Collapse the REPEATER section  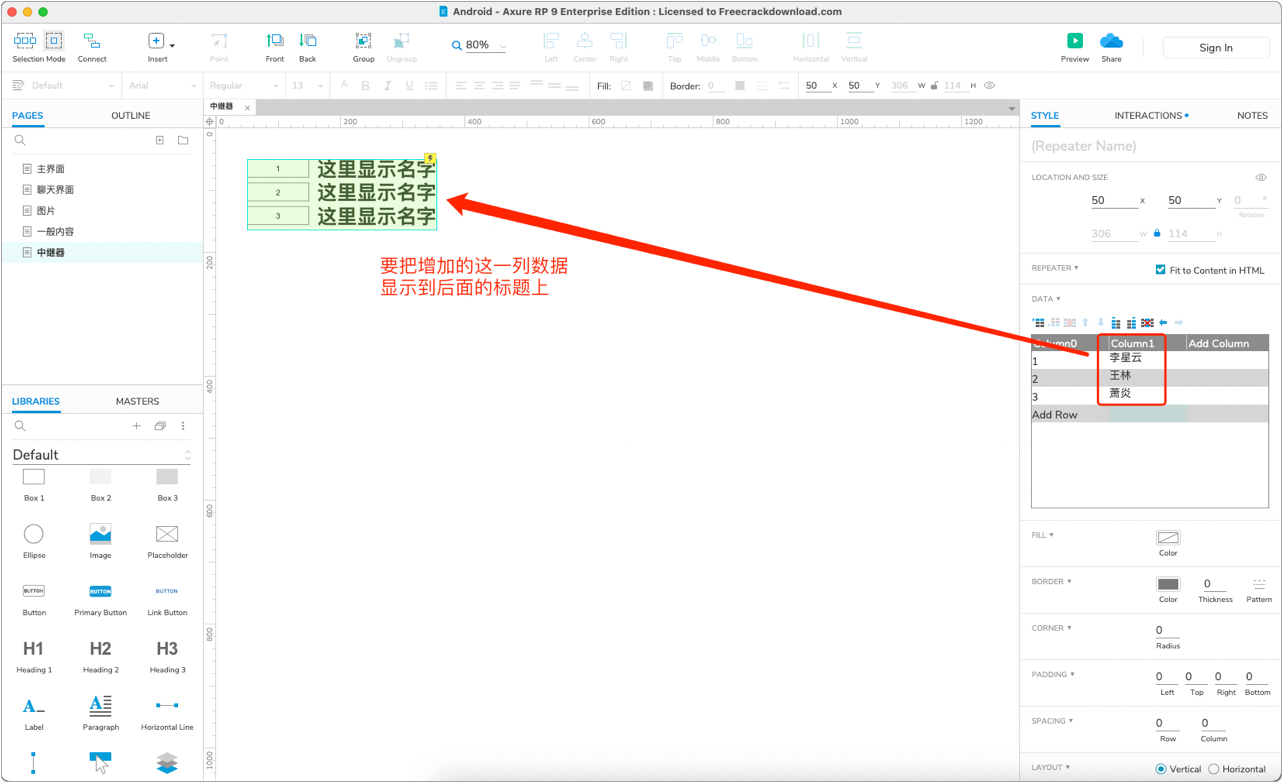1055,268
